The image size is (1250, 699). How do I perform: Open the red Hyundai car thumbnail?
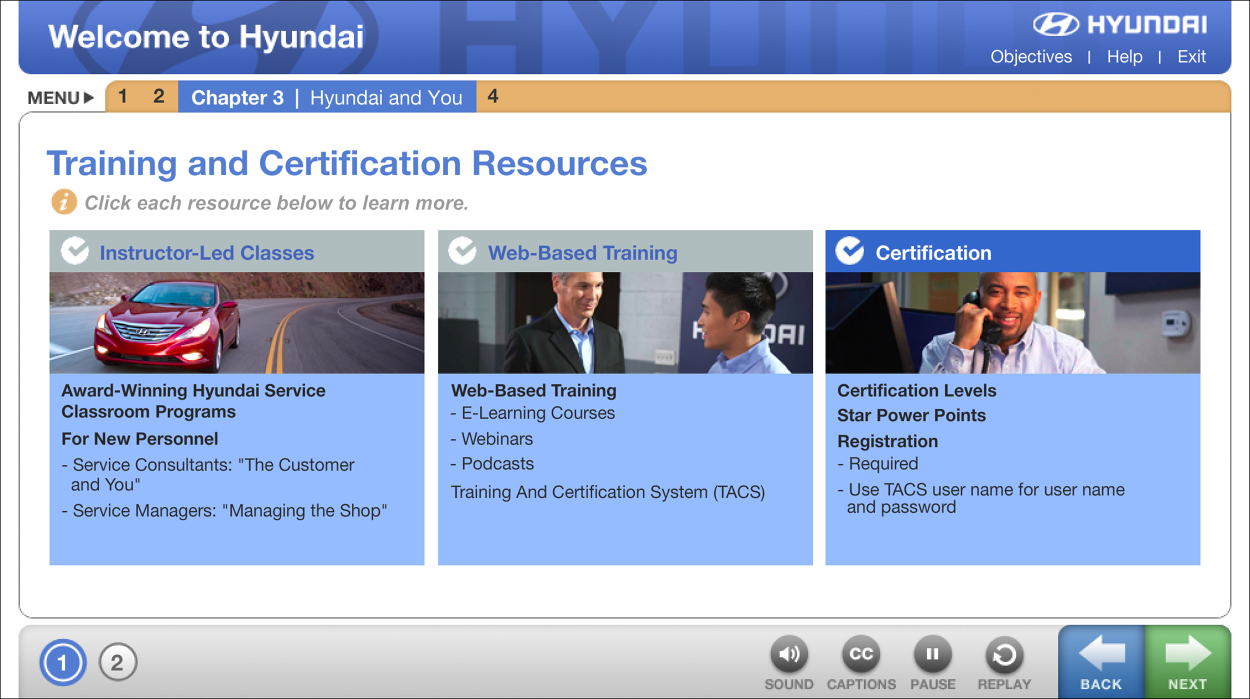[x=237, y=323]
